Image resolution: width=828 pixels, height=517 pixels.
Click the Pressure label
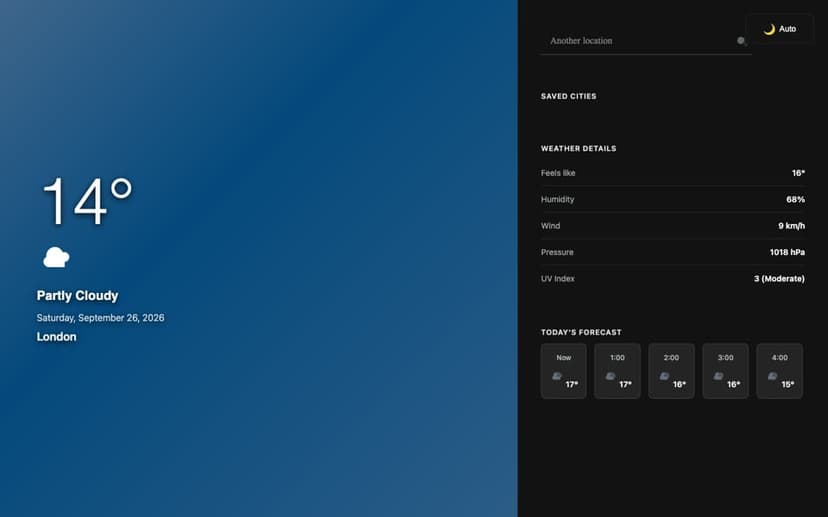(557, 252)
